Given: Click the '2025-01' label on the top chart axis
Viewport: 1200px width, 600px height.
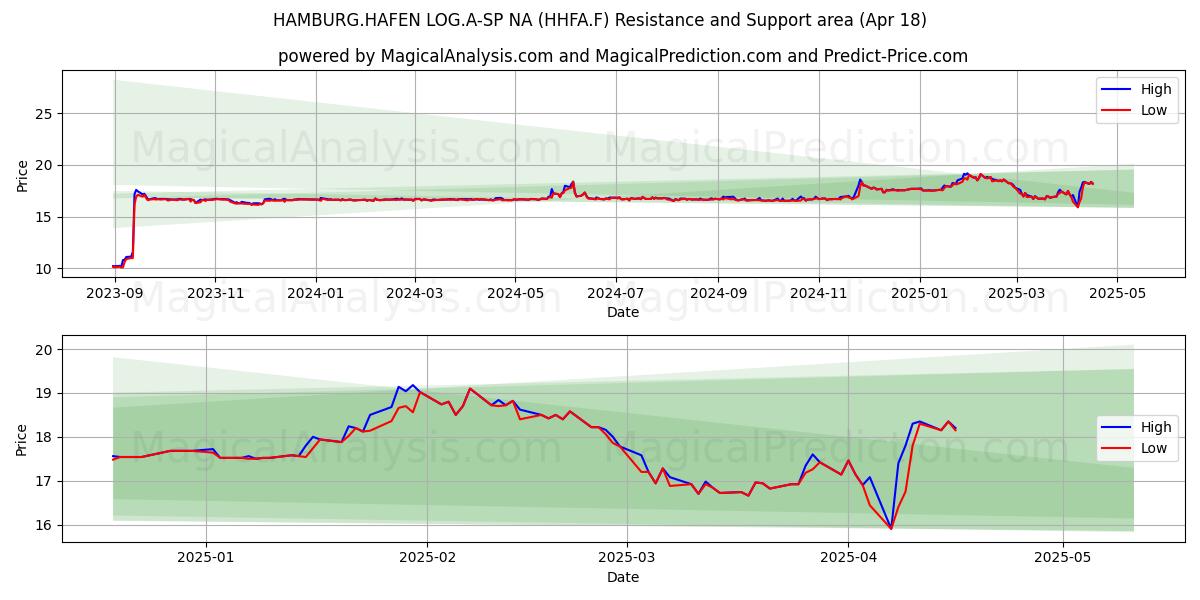Looking at the screenshot, I should point(919,293).
